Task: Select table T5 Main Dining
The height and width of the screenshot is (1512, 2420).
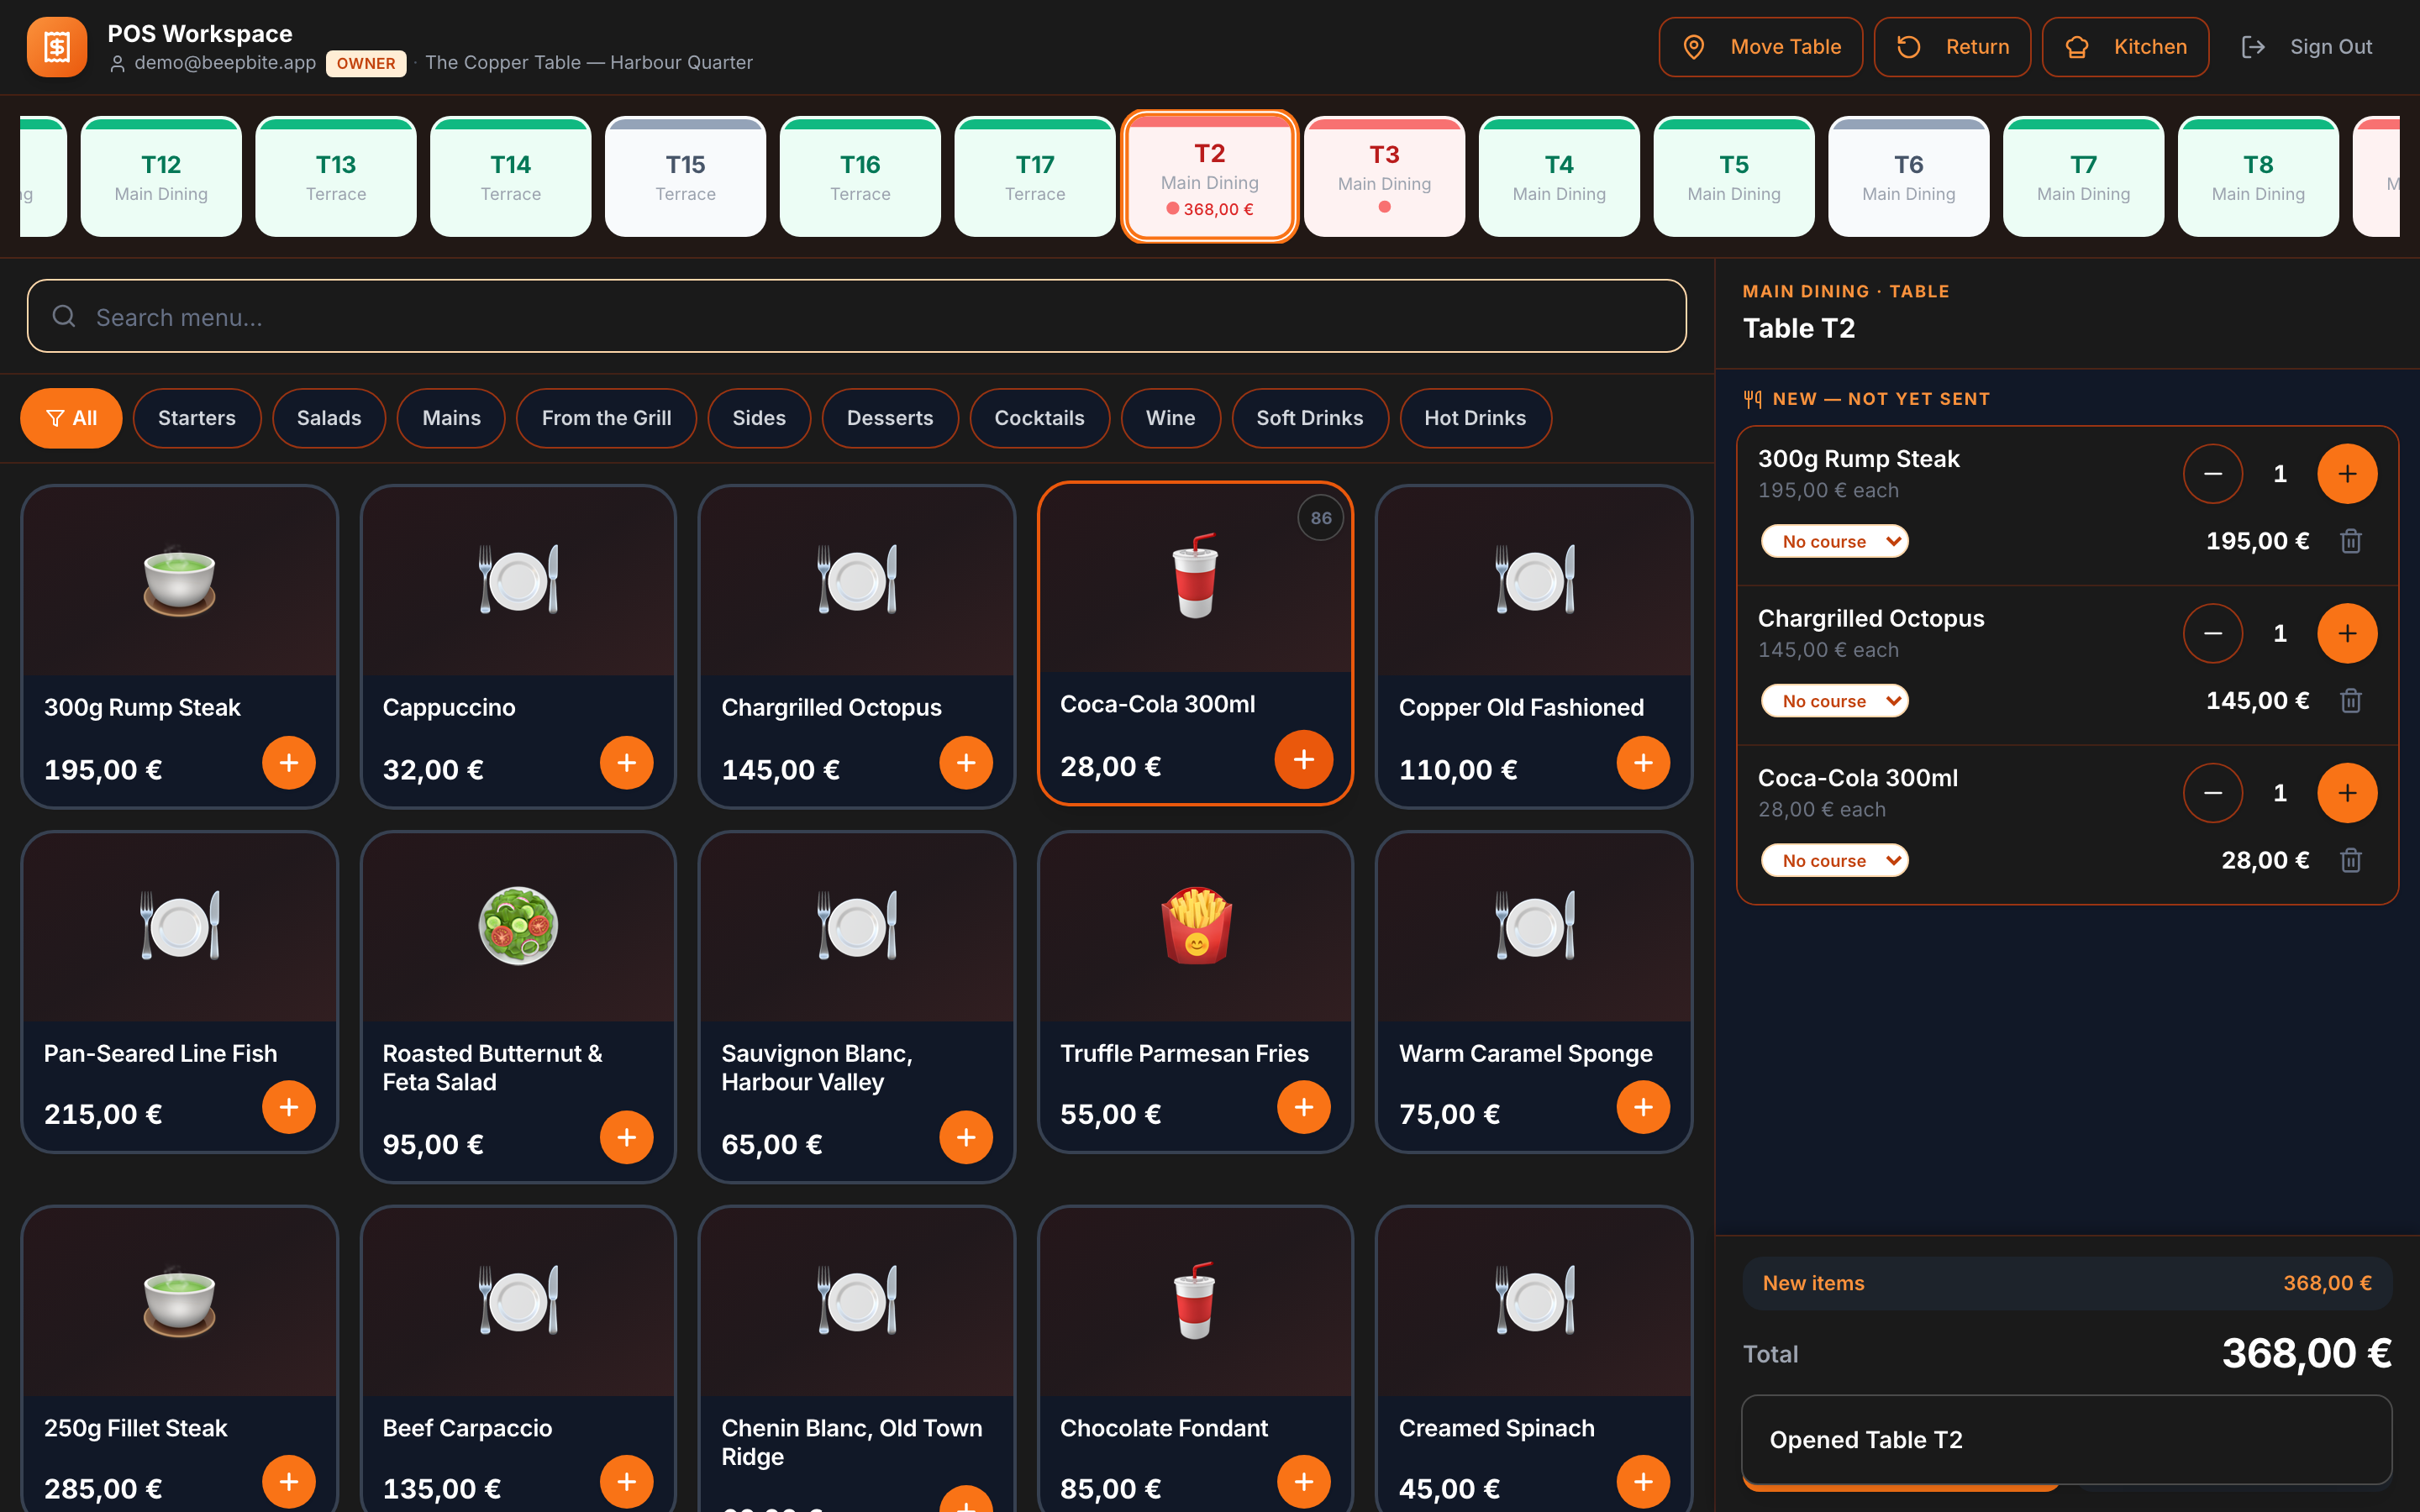Action: (x=1734, y=177)
